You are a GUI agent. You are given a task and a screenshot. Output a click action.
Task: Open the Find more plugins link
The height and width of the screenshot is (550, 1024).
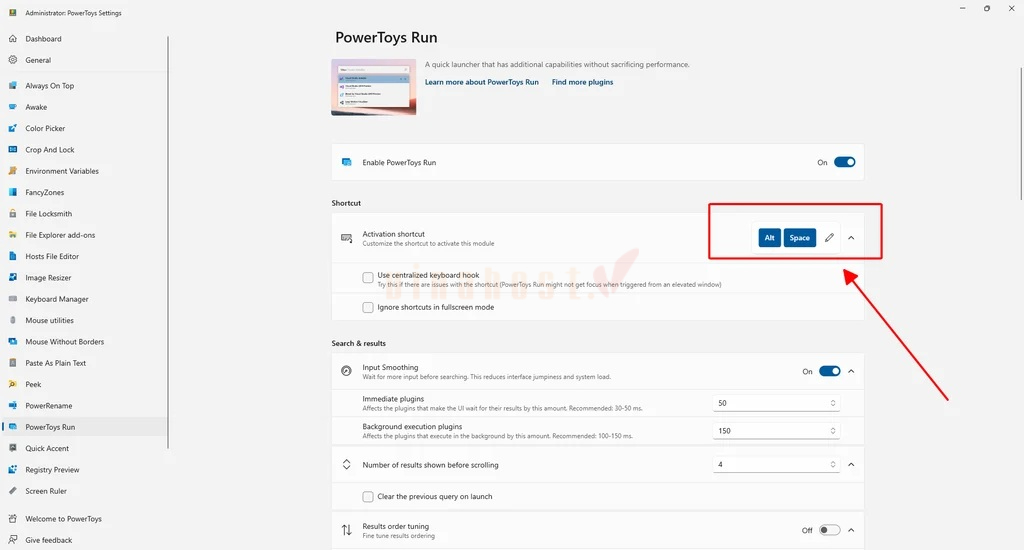[583, 82]
